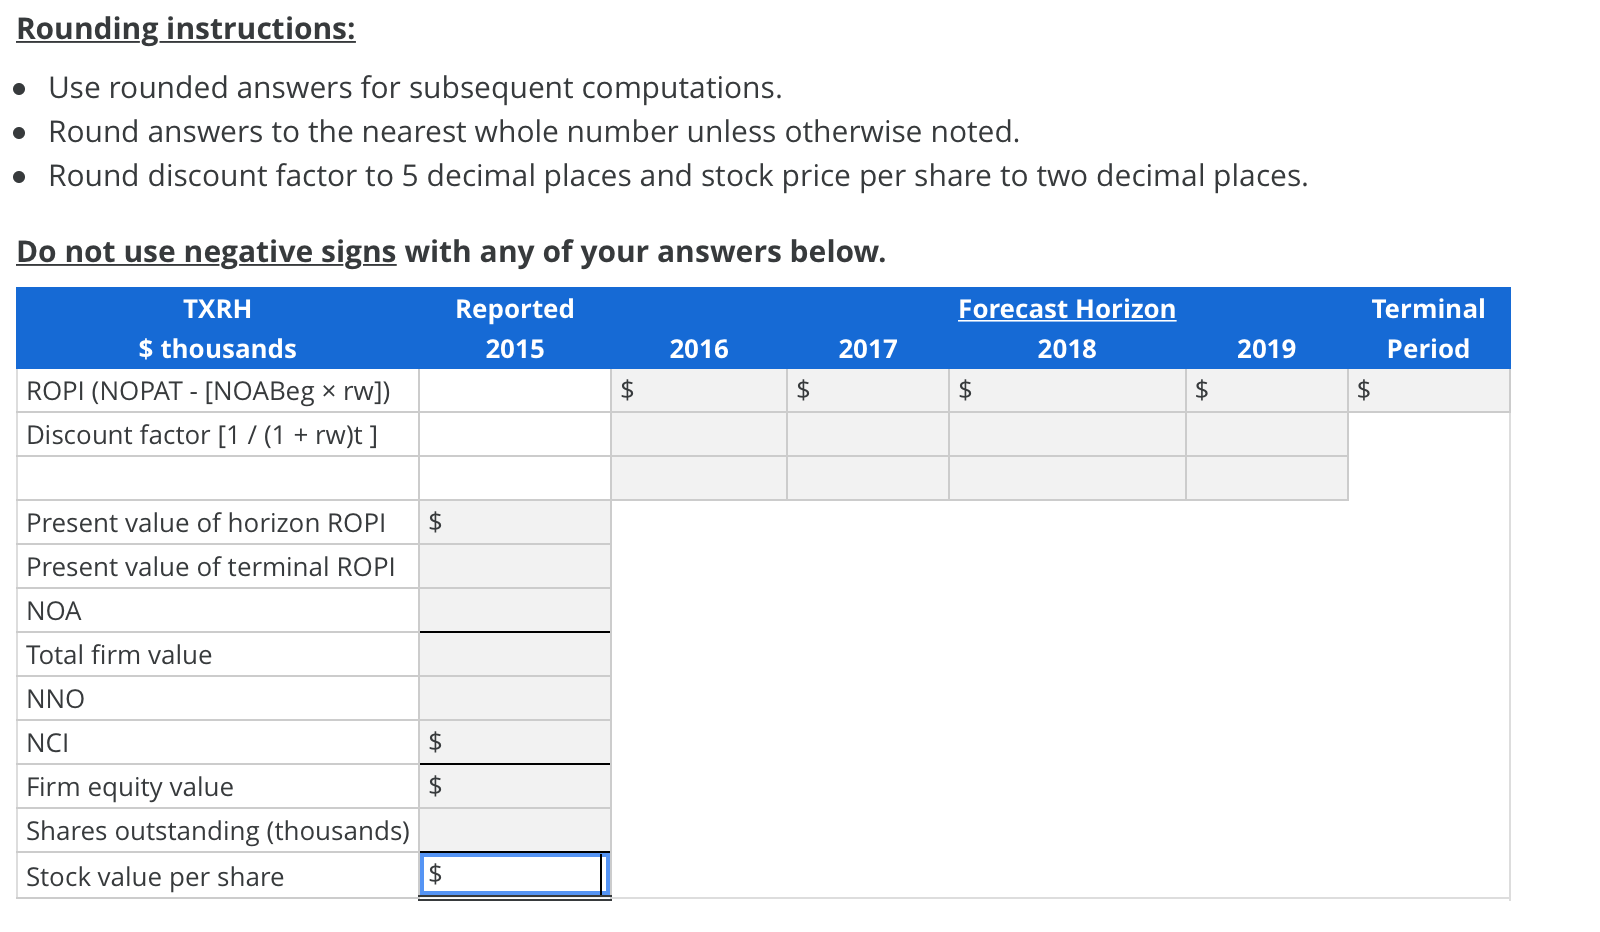Click the 'ROPI (NOPAT - [NOABeg × rw])' row label
Image resolution: width=1600 pixels, height=932 pixels.
(x=208, y=391)
